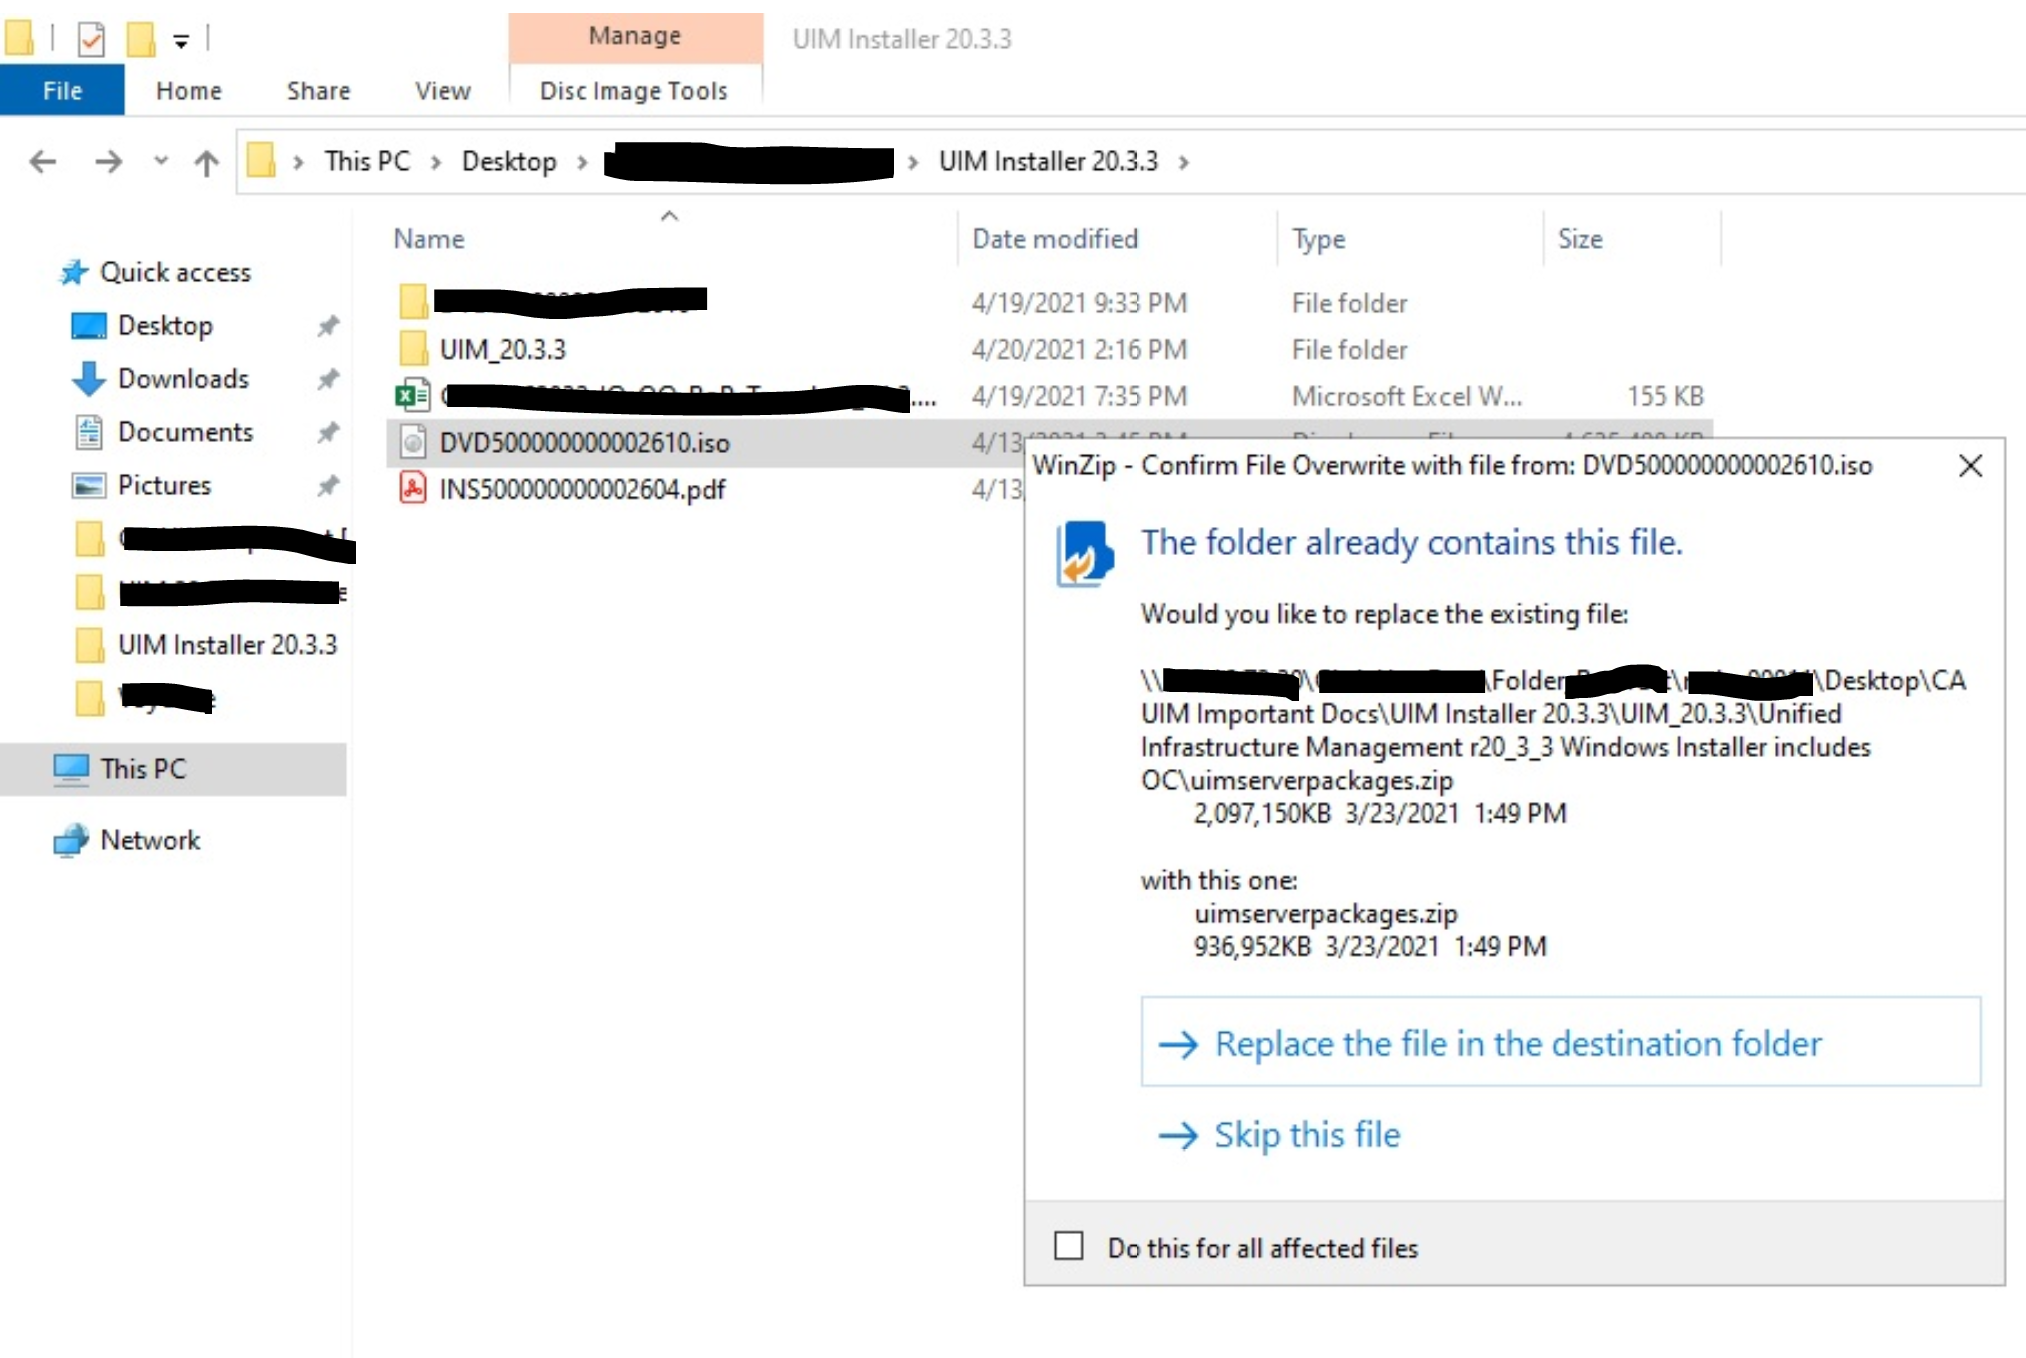
Task: Click the Properties icon in quick access toolbar
Action: 91,39
